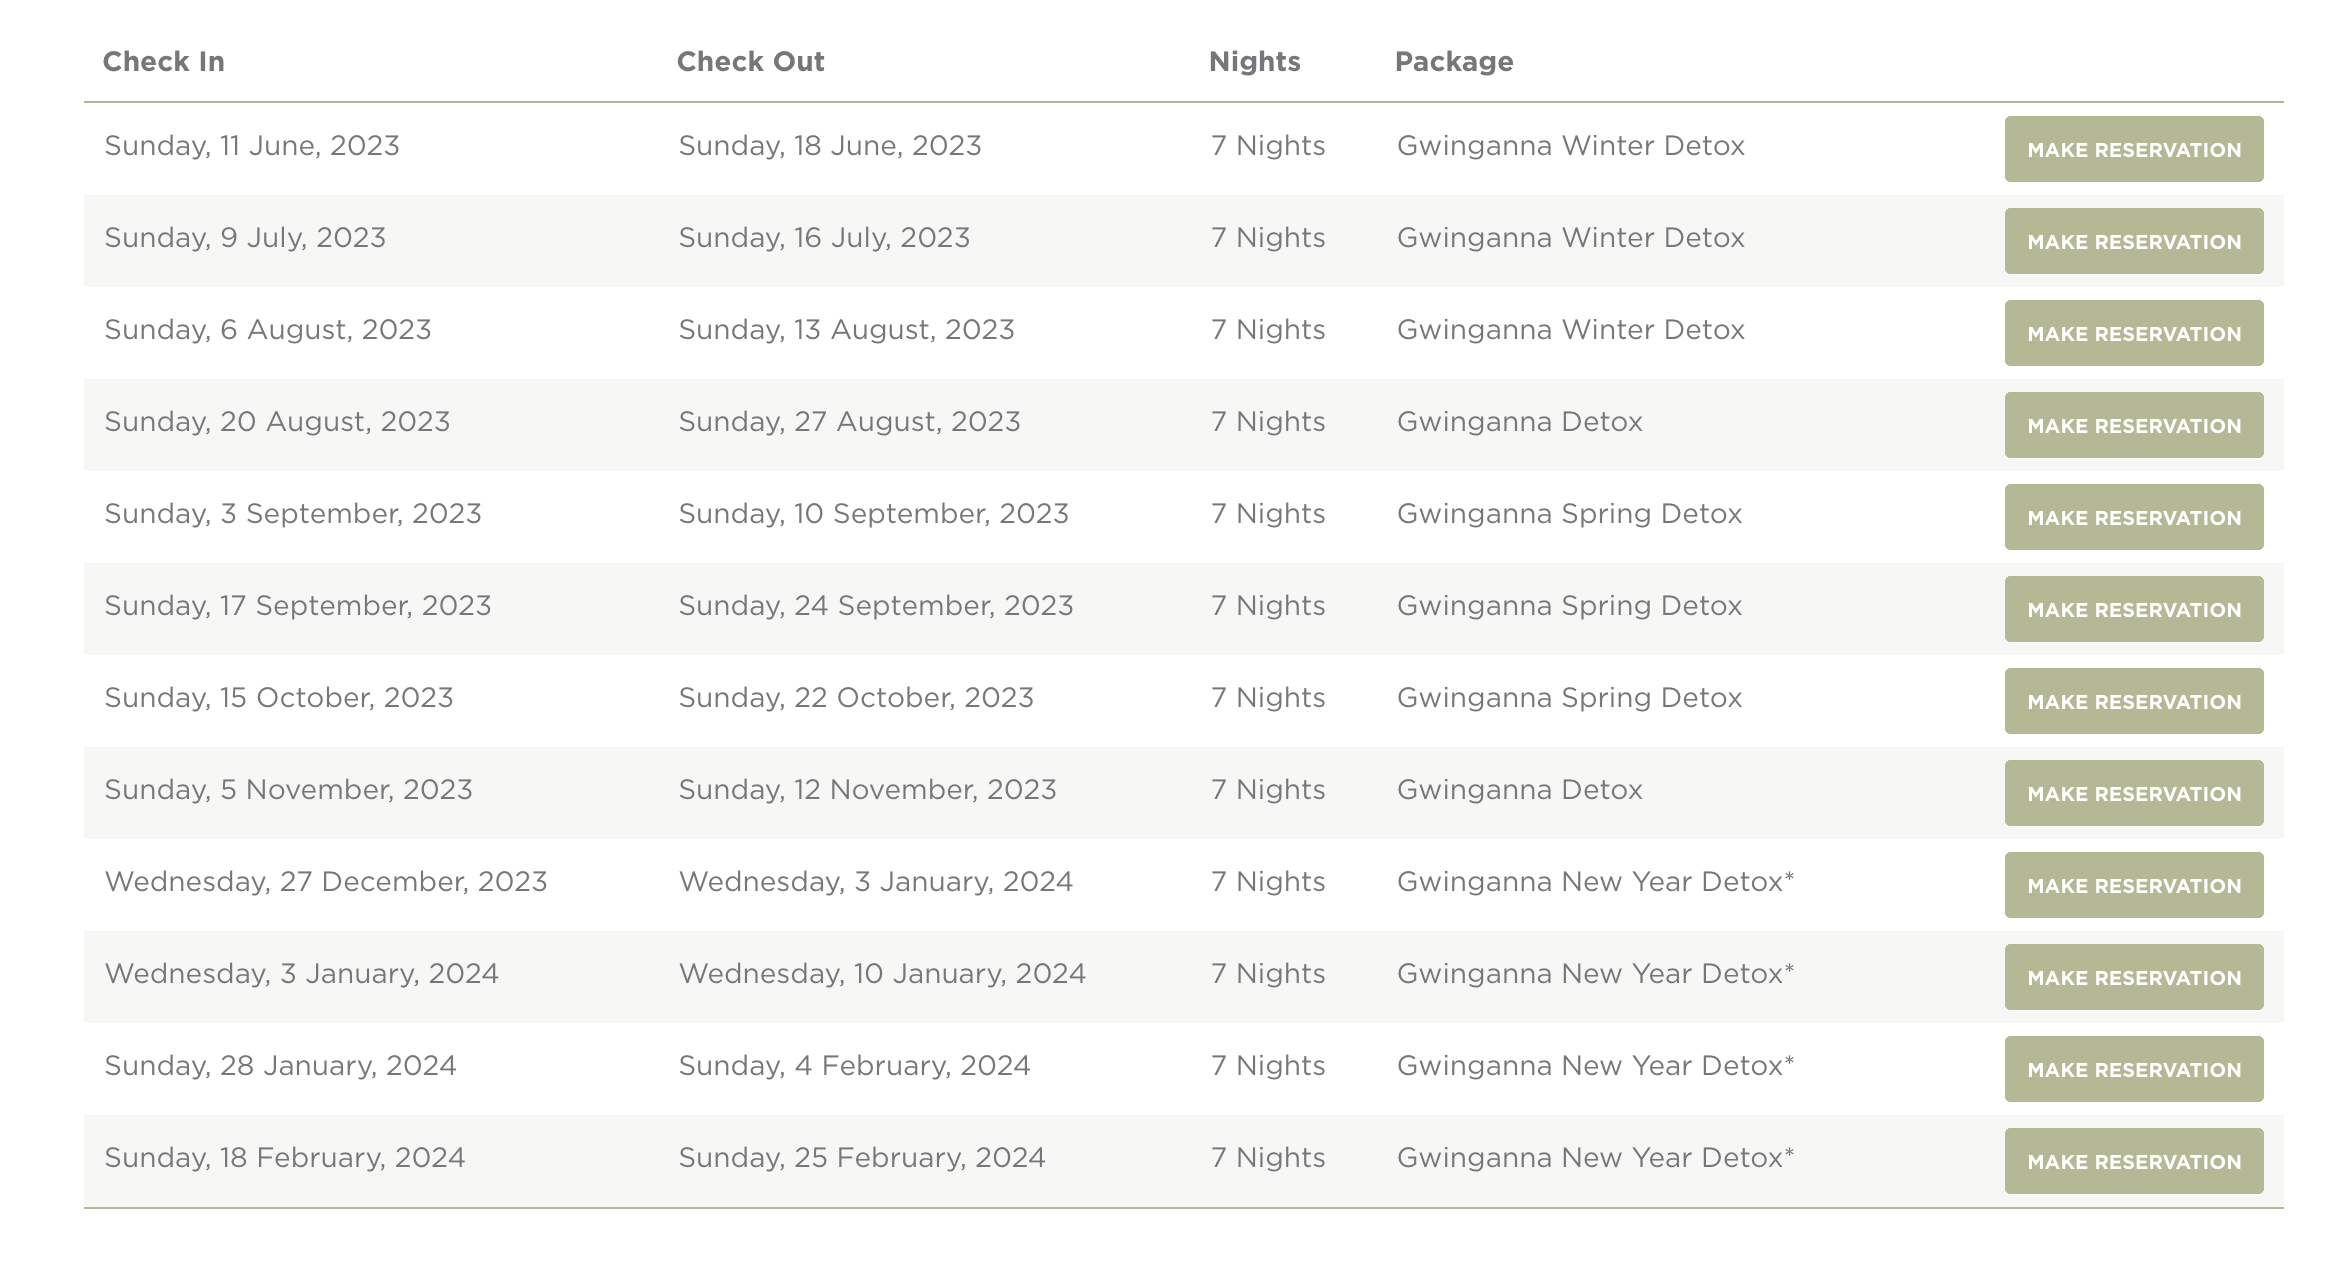The width and height of the screenshot is (2338, 1264).
Task: Book the 27 December New Year Detox
Action: click(x=2133, y=885)
